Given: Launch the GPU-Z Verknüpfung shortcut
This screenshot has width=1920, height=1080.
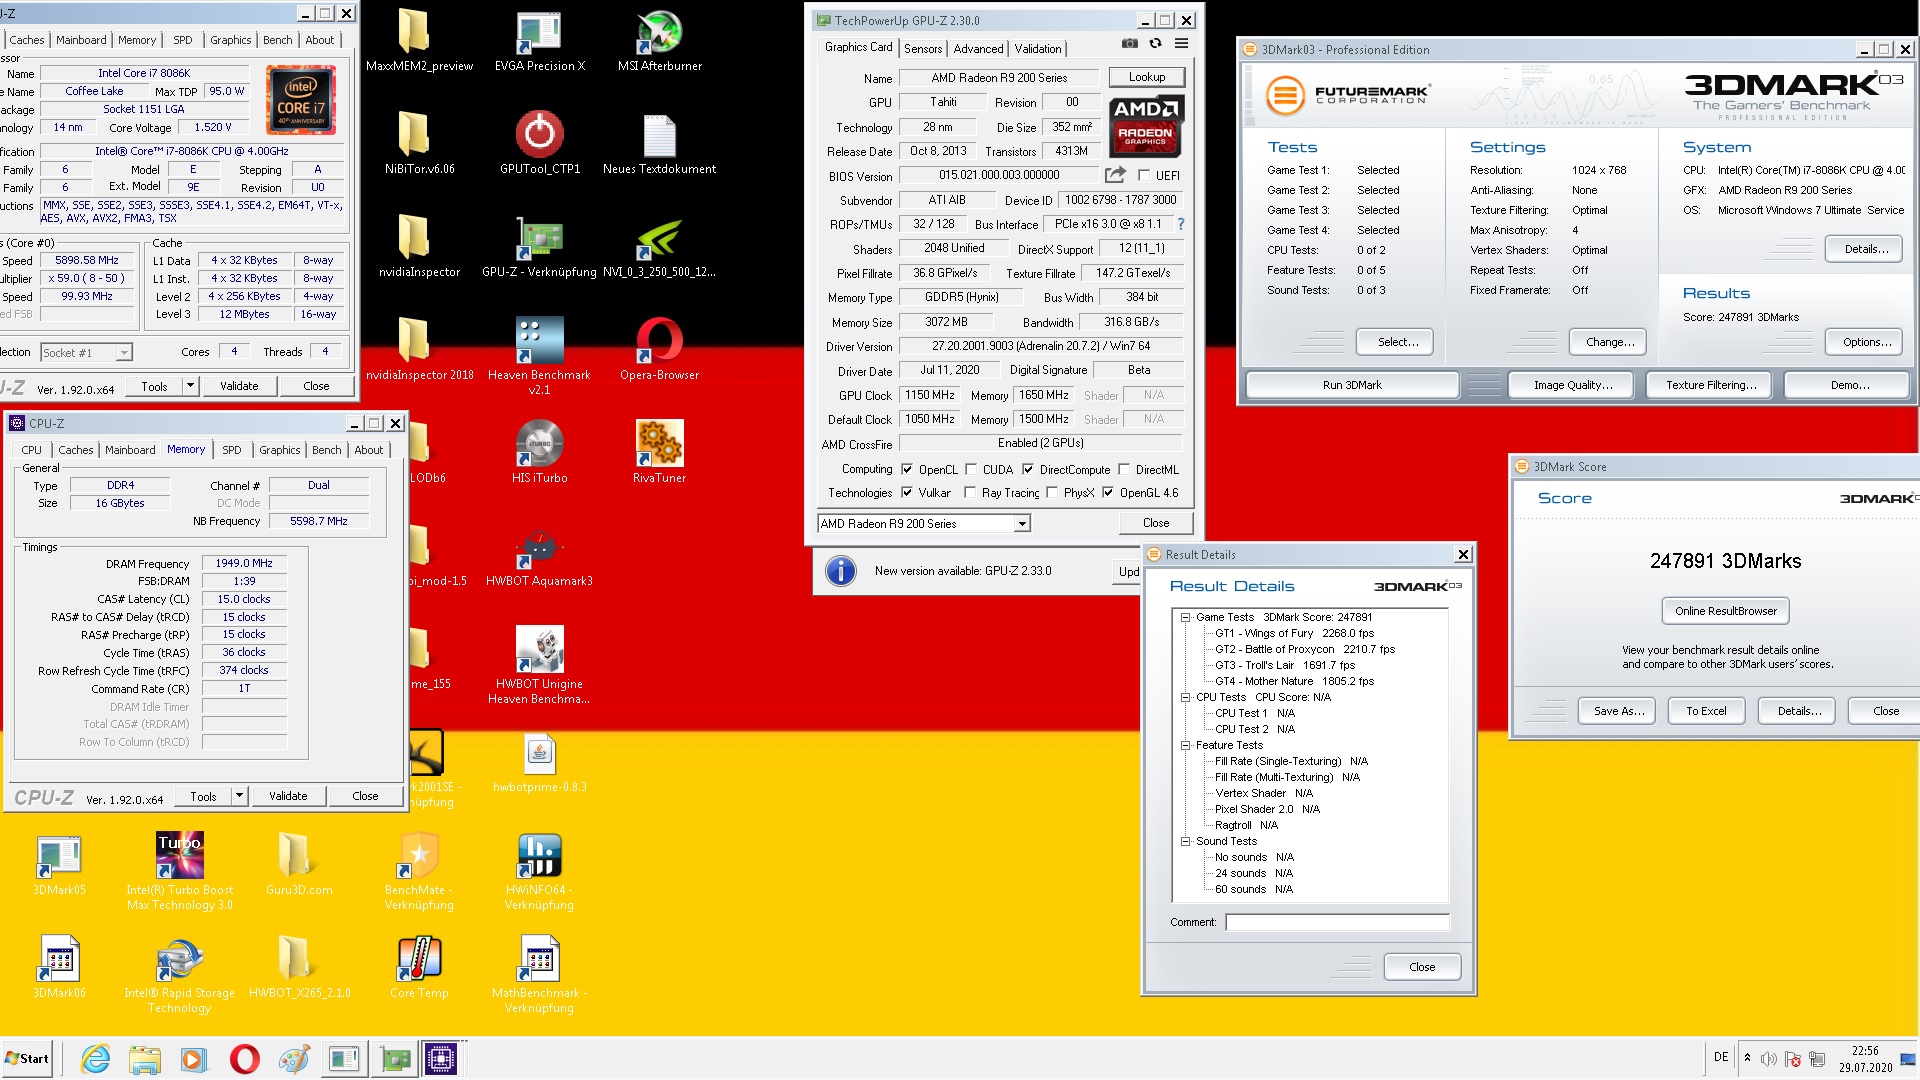Looking at the screenshot, I should pyautogui.click(x=539, y=246).
